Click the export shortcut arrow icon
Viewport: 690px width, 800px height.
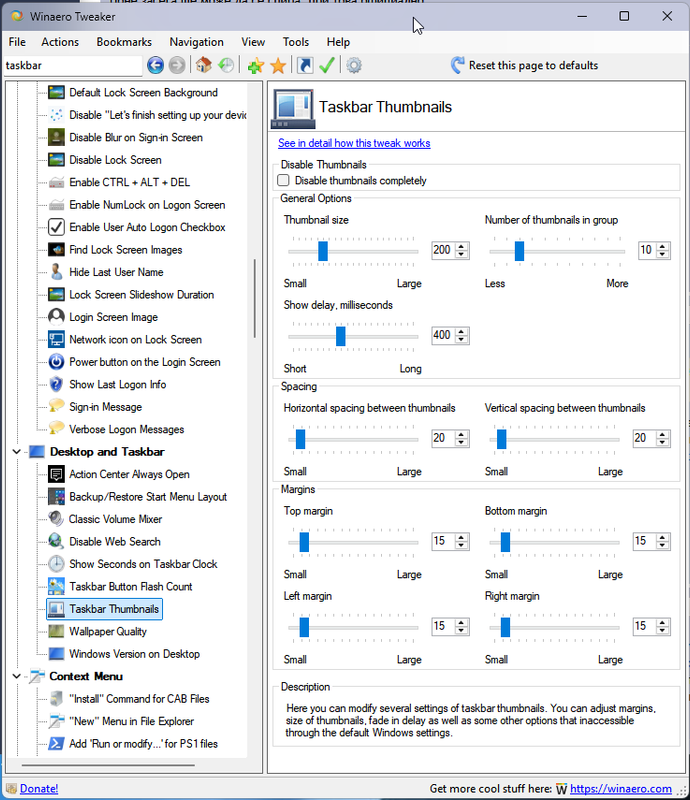pyautogui.click(x=305, y=65)
